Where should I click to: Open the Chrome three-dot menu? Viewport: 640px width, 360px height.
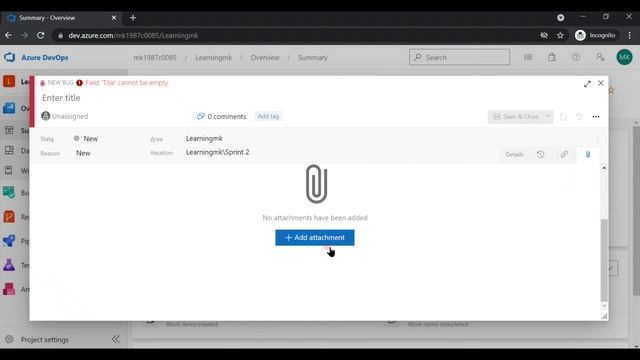(x=629, y=36)
